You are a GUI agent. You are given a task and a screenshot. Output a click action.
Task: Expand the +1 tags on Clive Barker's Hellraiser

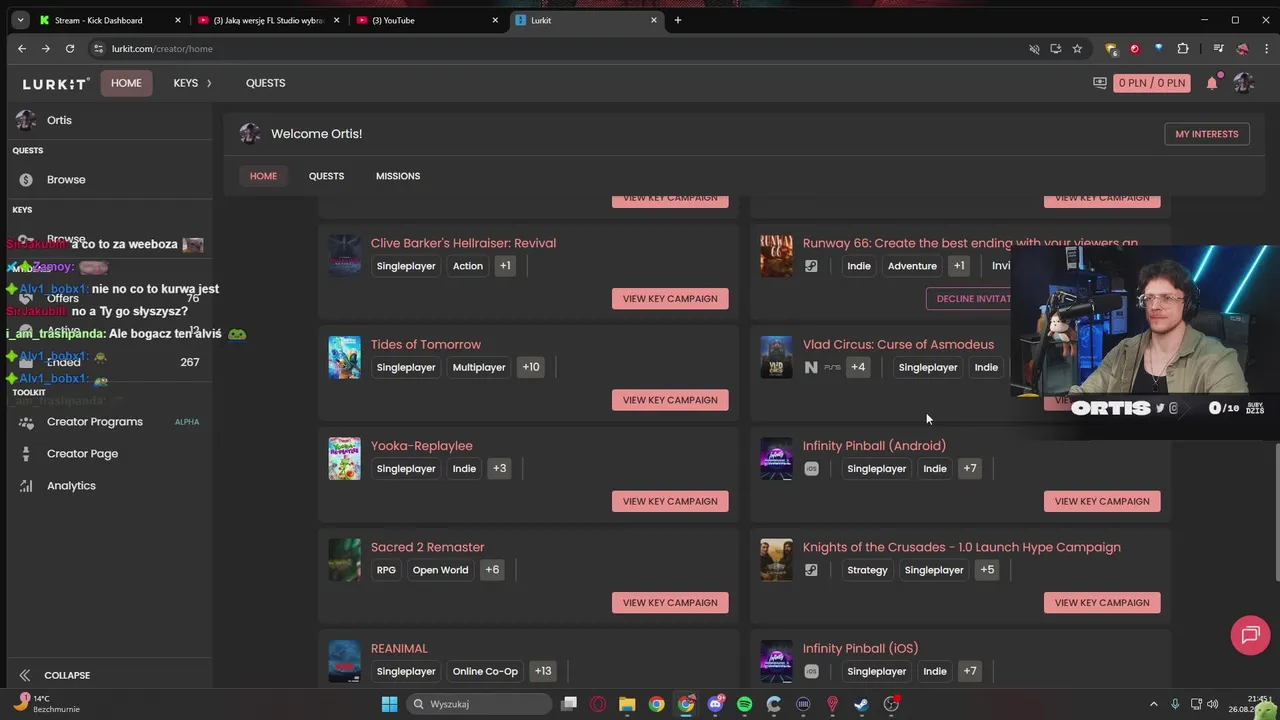(505, 266)
